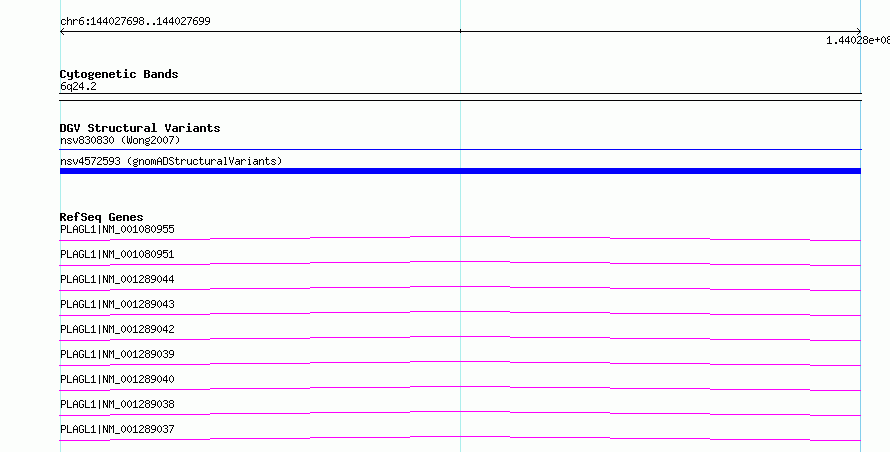Screen dimensions: 890x452
Task: Click the magenta intron line under NM_001289037
Action: tap(460, 438)
